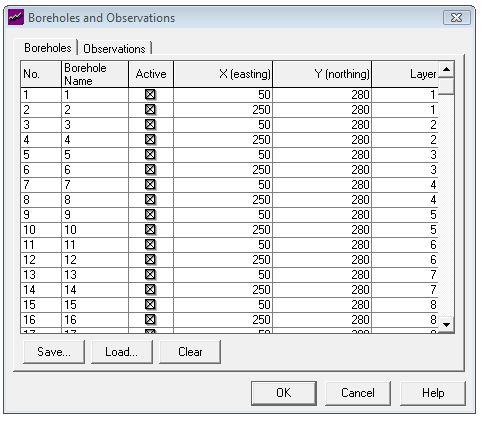Select Layer cell of borehole 7
The width and height of the screenshot is (481, 421).
pyautogui.click(x=405, y=185)
